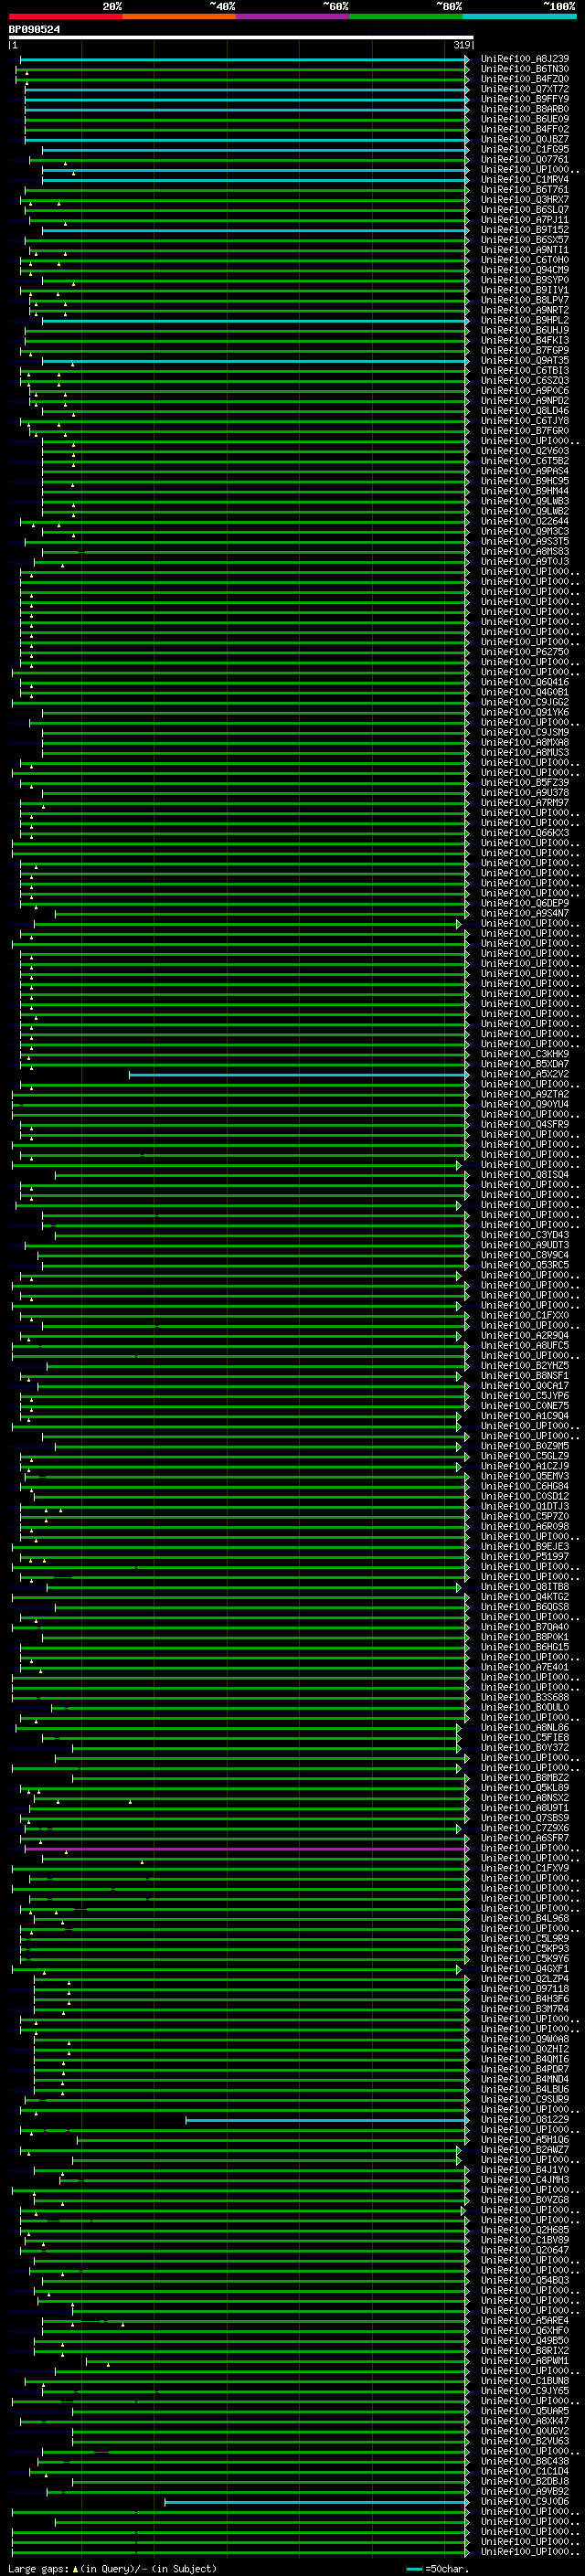Click the UniRef100_C6HG84 label
The width and height of the screenshot is (585, 2576).
pos(525,1487)
